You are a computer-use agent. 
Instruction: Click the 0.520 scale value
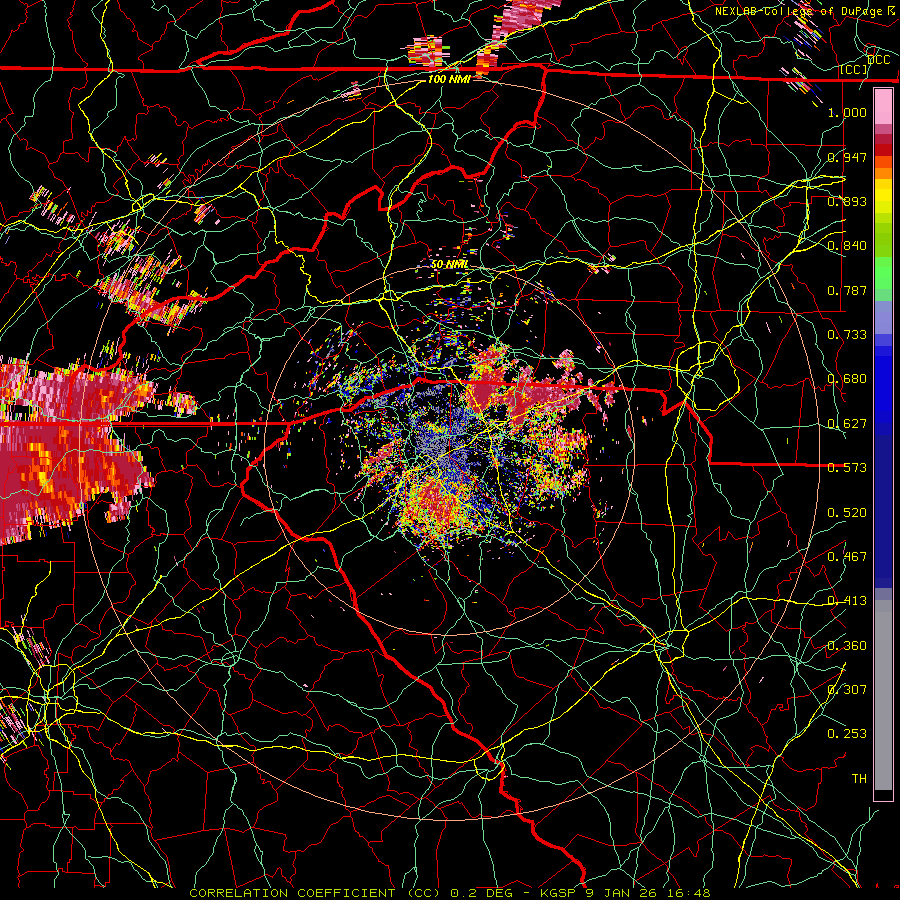(x=847, y=512)
